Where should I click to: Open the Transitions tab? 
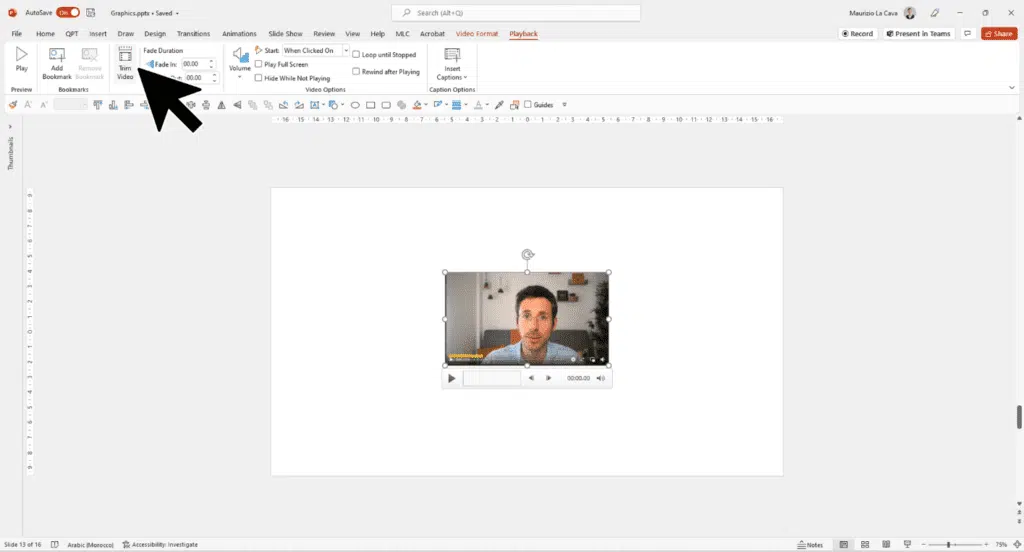[193, 34]
